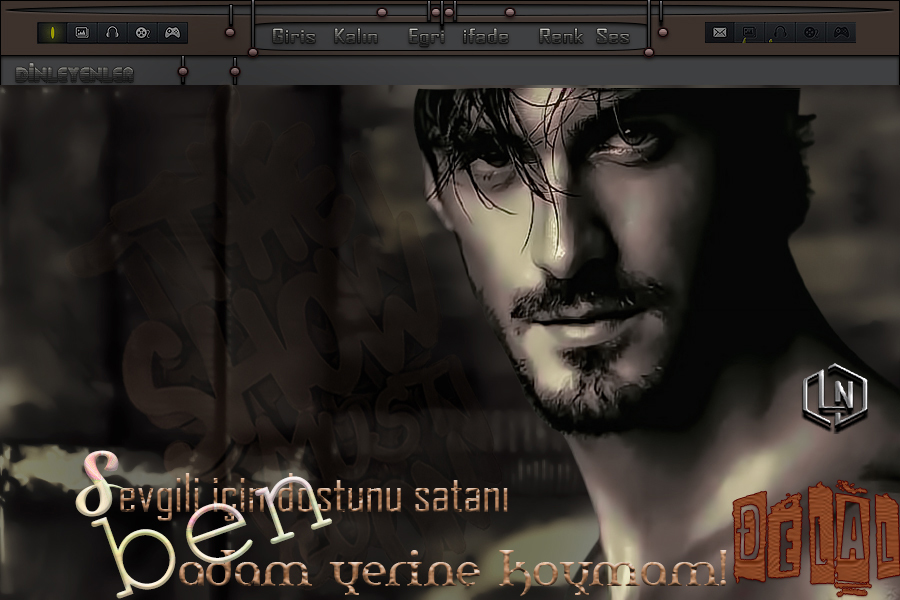The height and width of the screenshot is (600, 900).
Task: Open the envelope mail icon
Action: pos(719,33)
